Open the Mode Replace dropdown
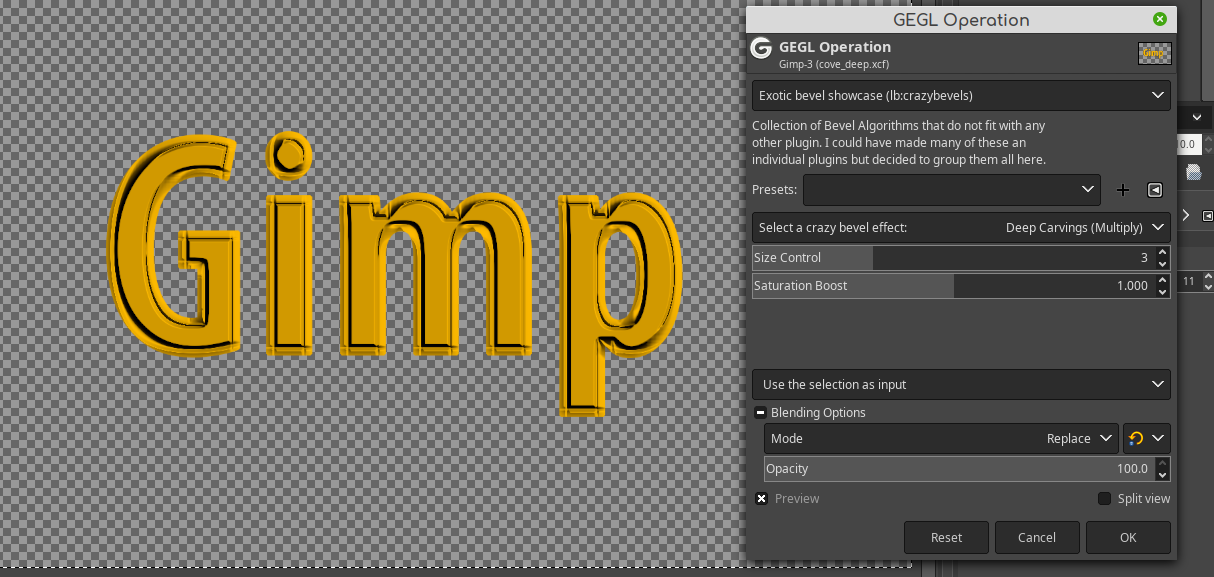 (x=941, y=438)
